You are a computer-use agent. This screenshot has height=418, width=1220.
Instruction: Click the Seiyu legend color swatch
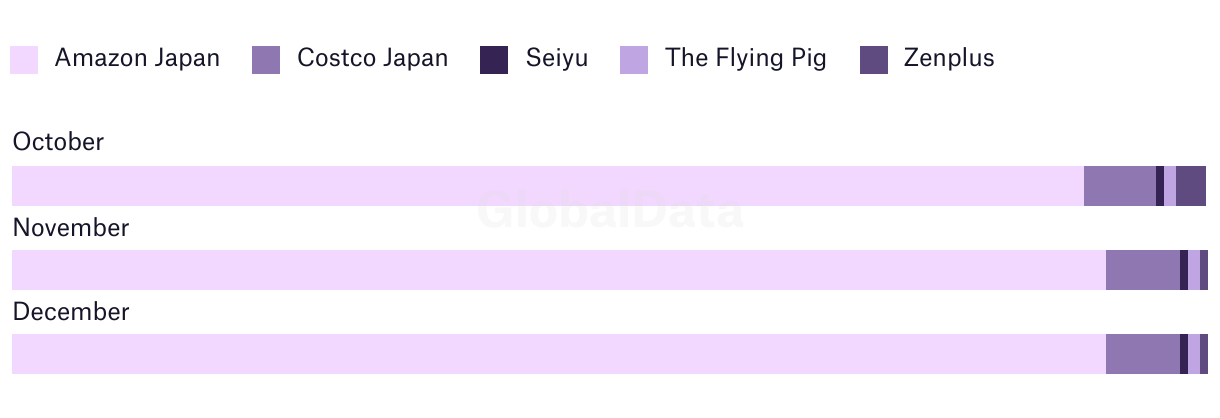(494, 60)
